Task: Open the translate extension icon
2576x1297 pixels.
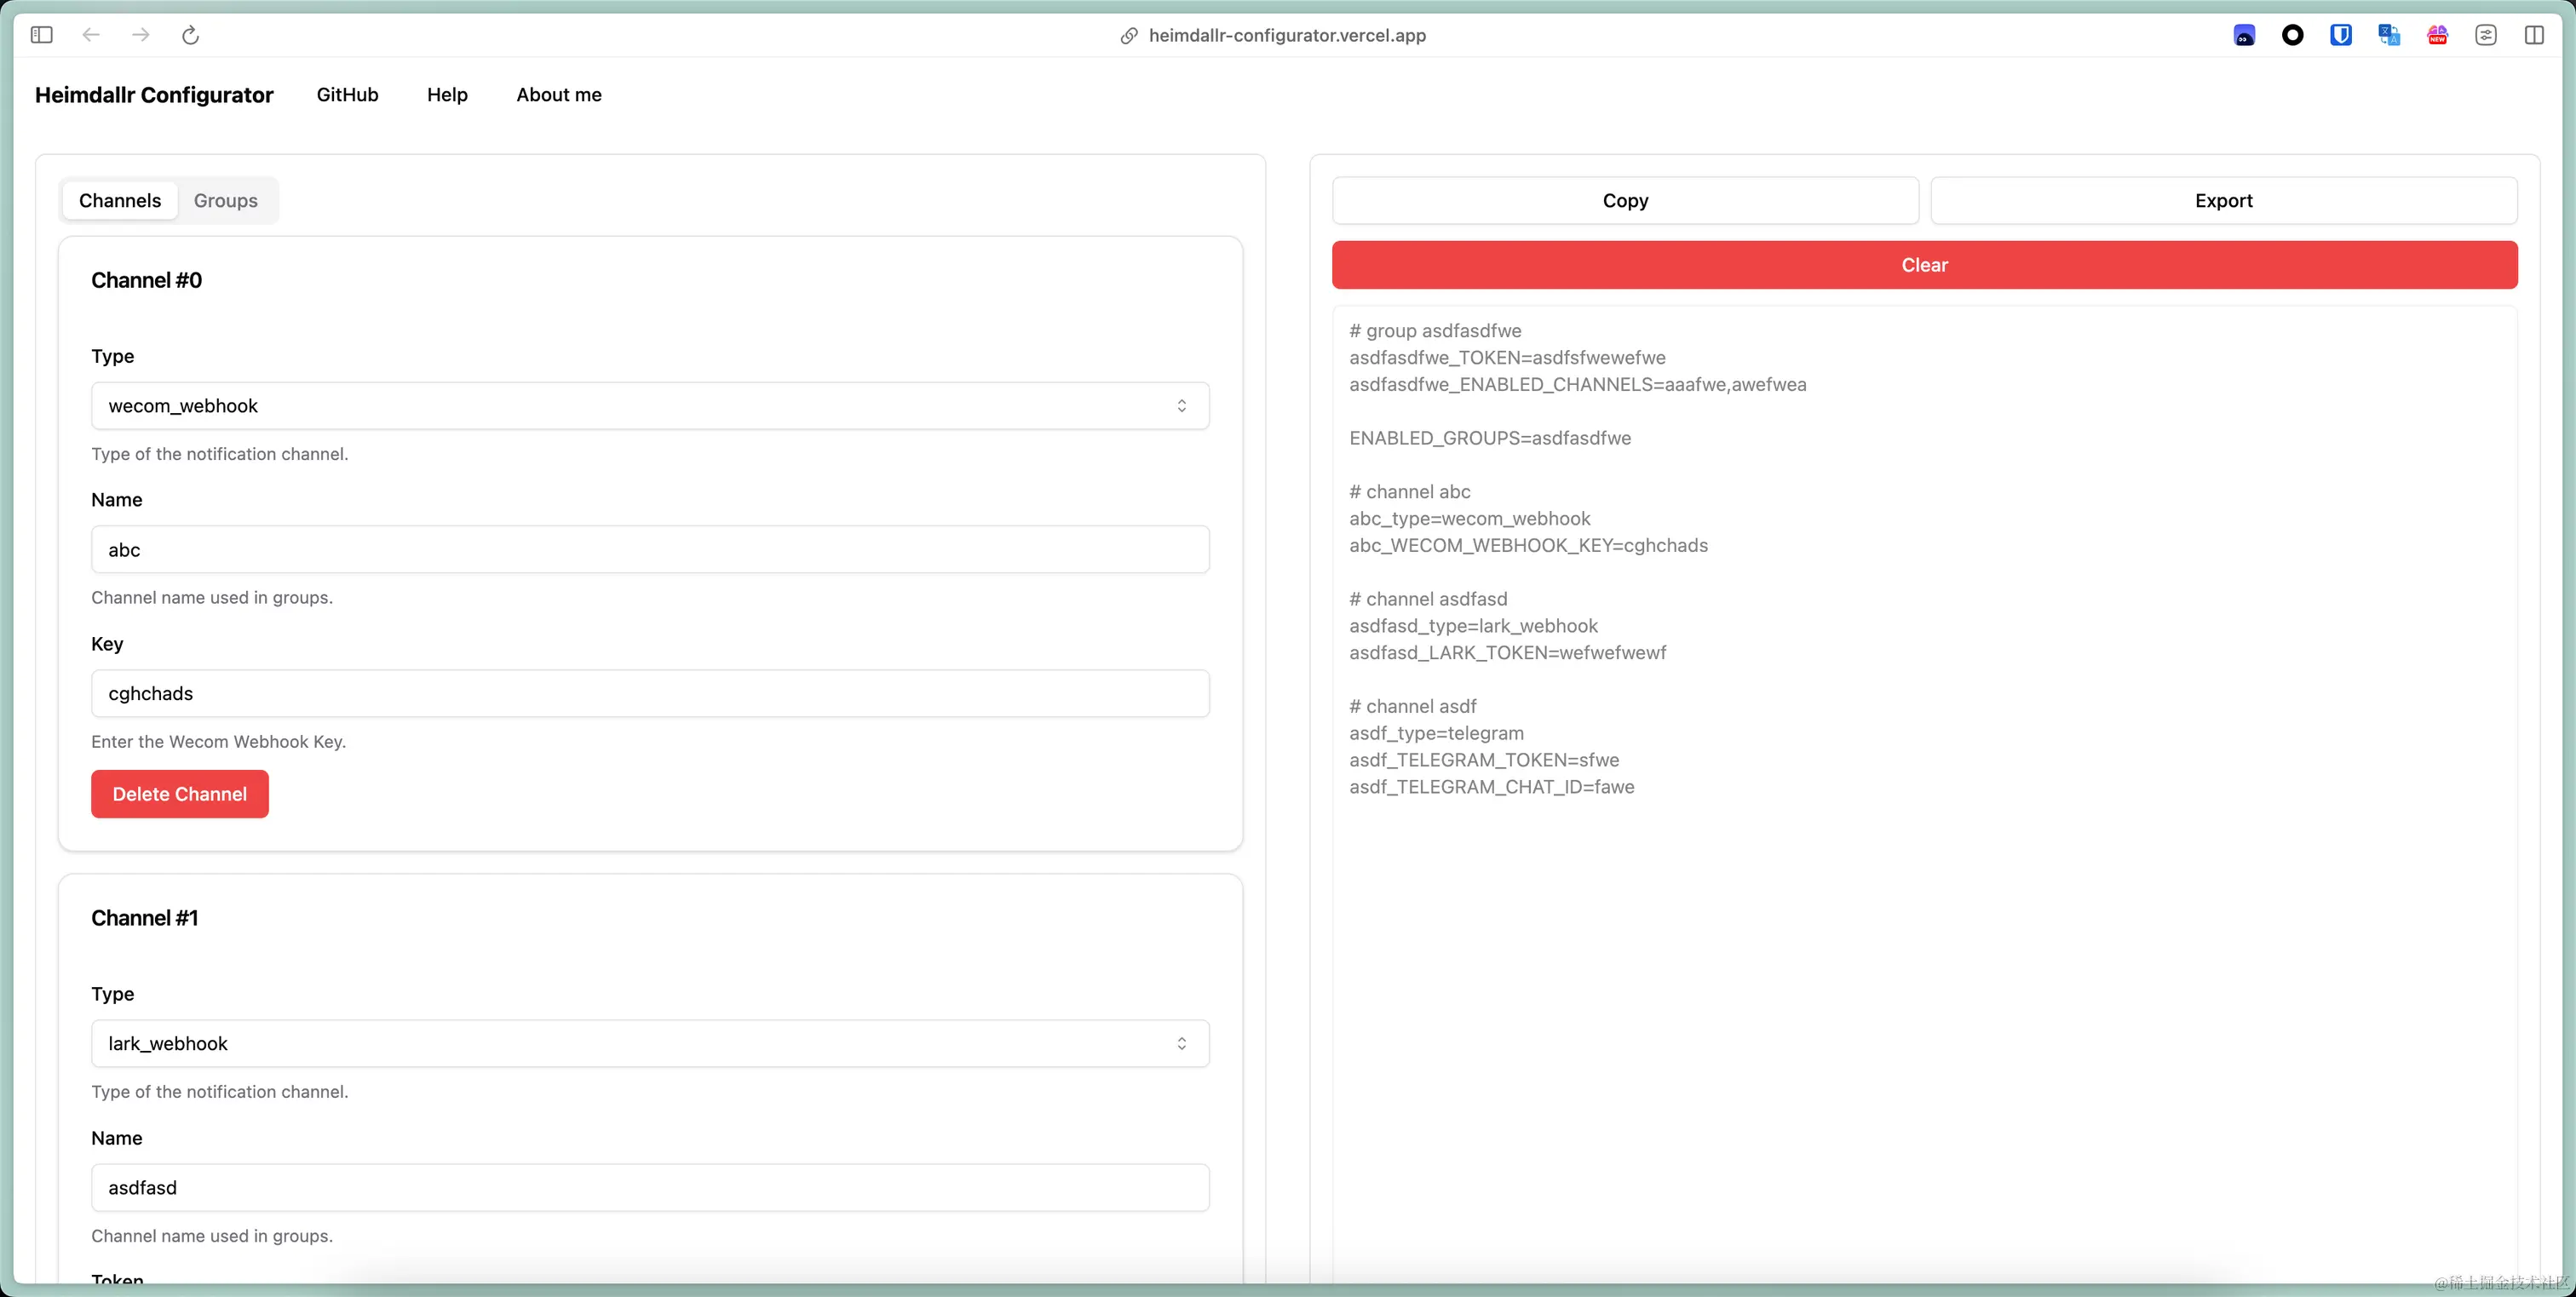Action: point(2389,35)
